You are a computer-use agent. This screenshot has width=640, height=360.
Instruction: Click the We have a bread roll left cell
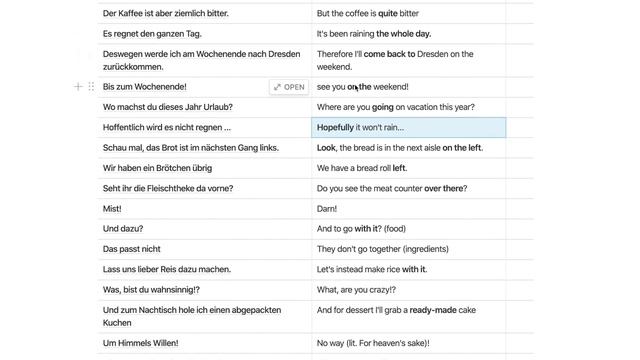409,168
